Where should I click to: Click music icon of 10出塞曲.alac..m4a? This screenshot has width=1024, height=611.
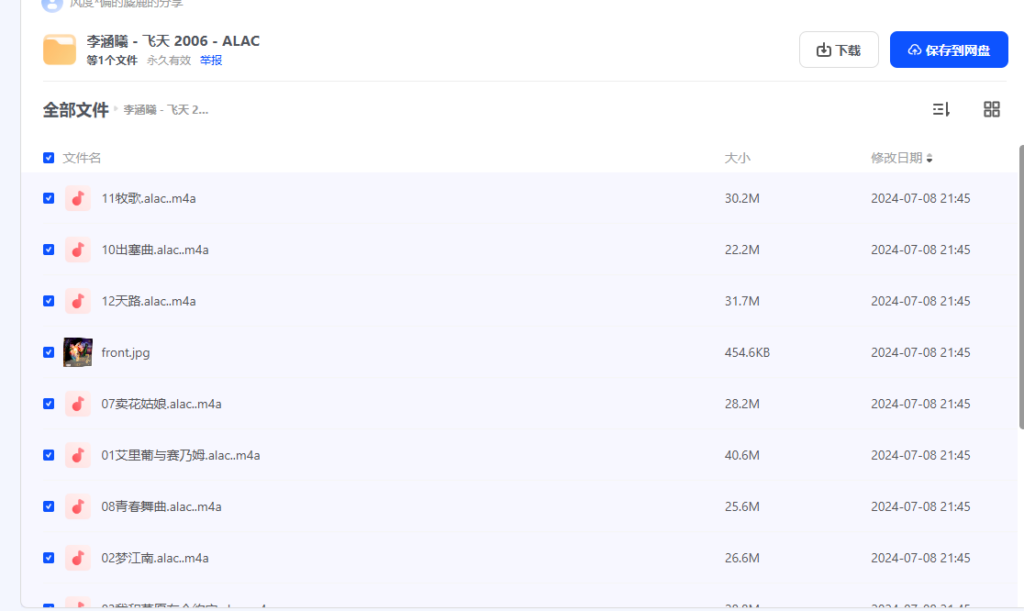(x=78, y=250)
